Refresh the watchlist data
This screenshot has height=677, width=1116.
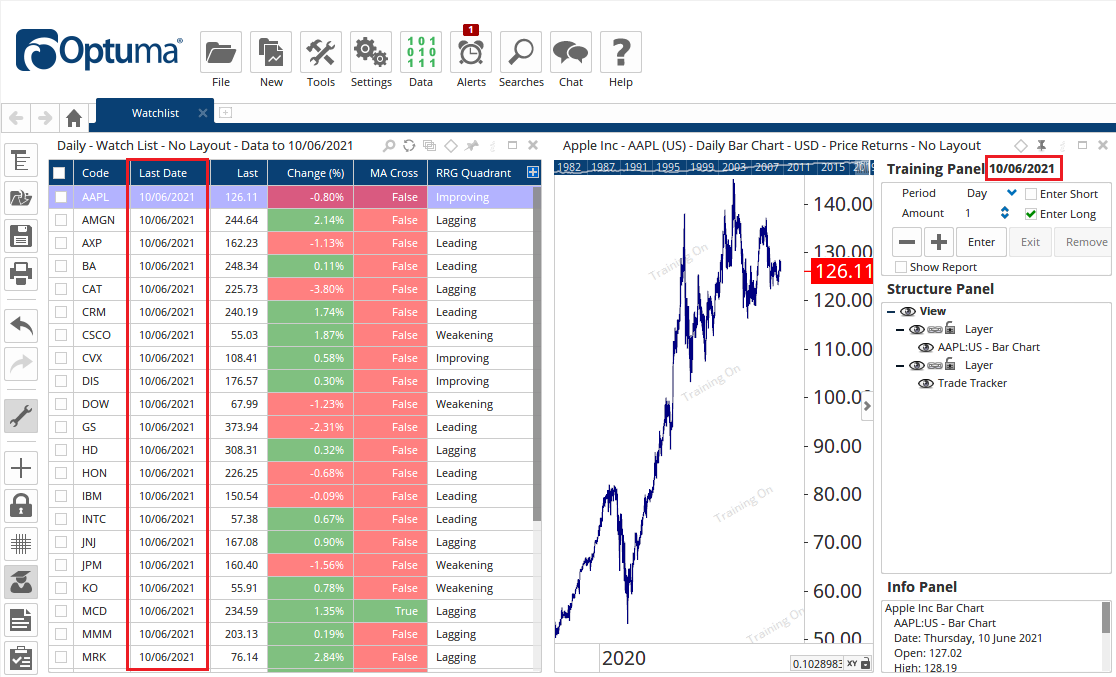(409, 146)
